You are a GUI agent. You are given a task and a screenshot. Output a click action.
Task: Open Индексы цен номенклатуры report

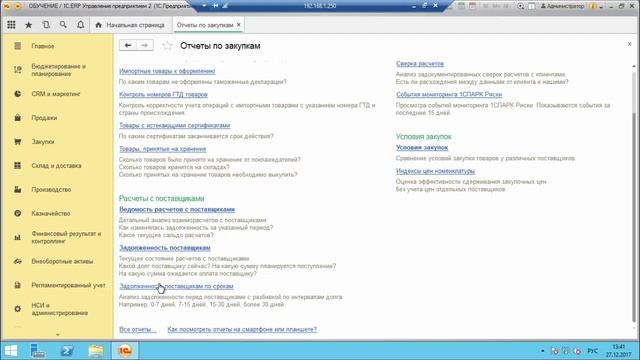tap(436, 171)
